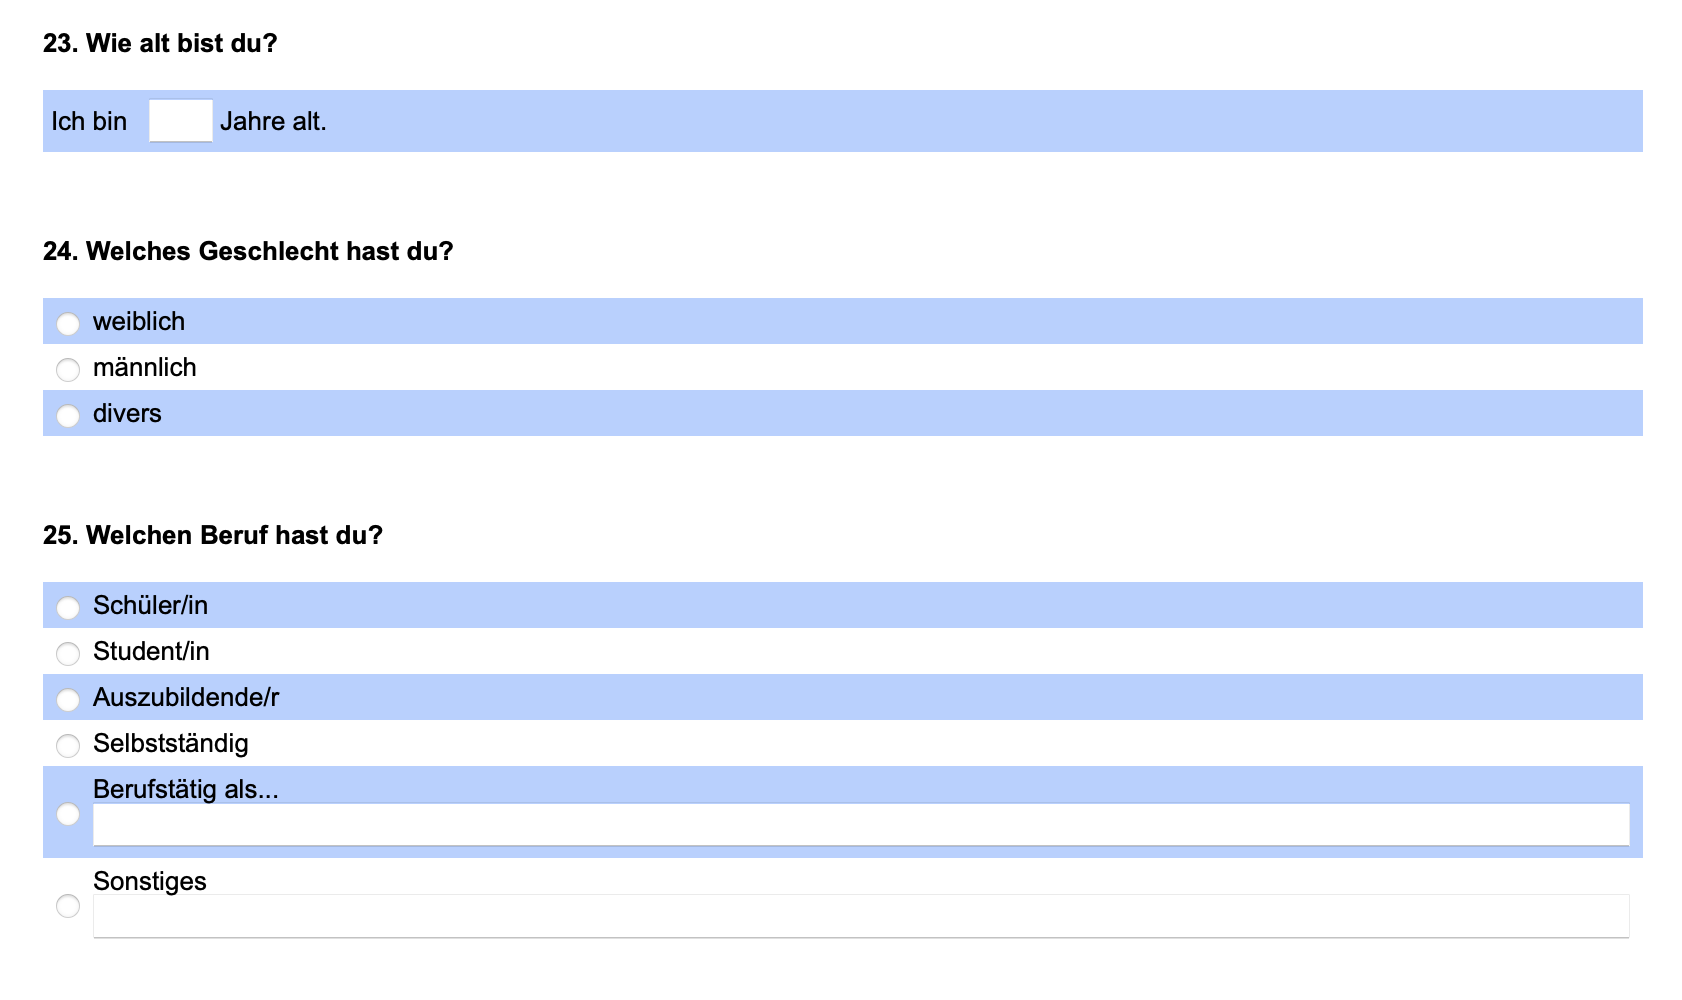The width and height of the screenshot is (1682, 1000).
Task: Select the Auszubildende/r radio button
Action: coord(68,699)
